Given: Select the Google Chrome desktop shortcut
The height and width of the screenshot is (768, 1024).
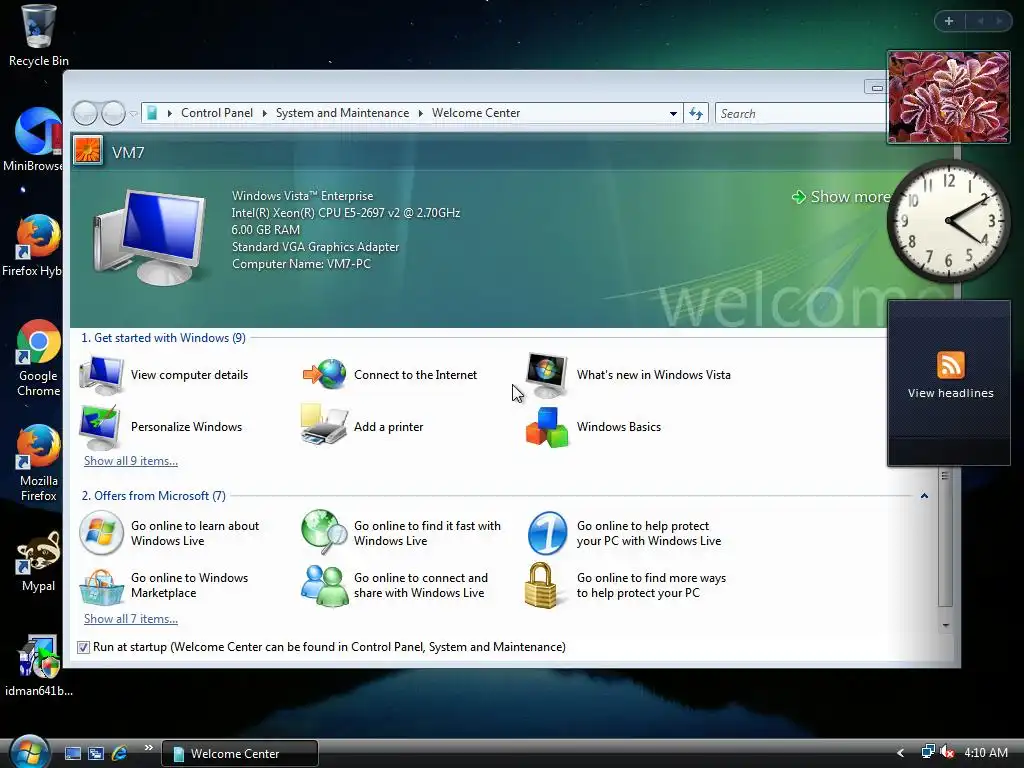Looking at the screenshot, I should (x=39, y=359).
